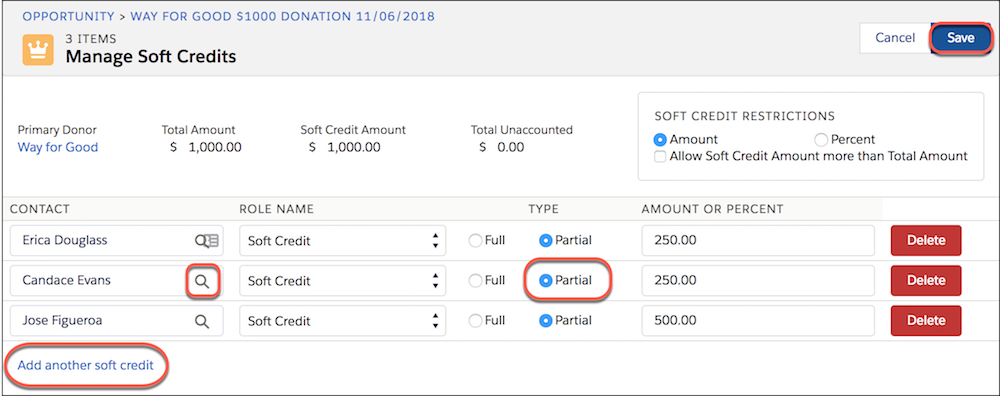Screen dimensions: 1000x396
Task: Open Role Name dropdown for Jose Figueroa
Action: (342, 321)
